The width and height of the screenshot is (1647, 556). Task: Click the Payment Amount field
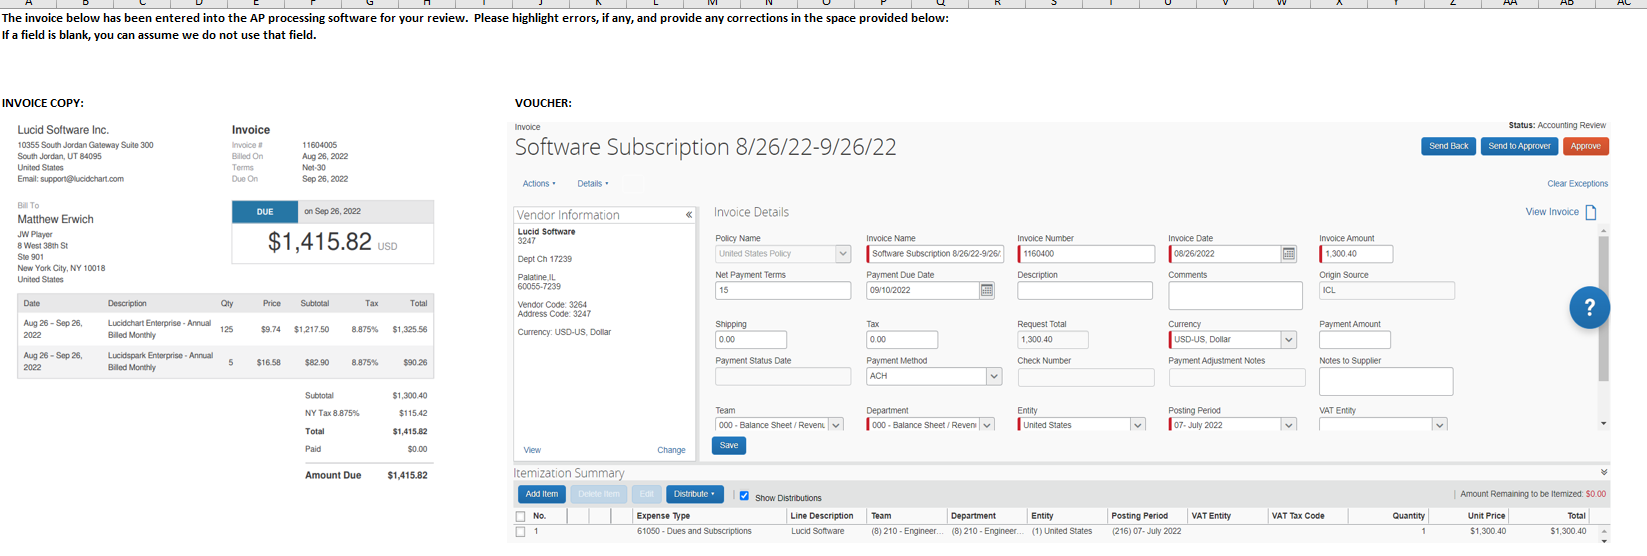pos(1355,340)
